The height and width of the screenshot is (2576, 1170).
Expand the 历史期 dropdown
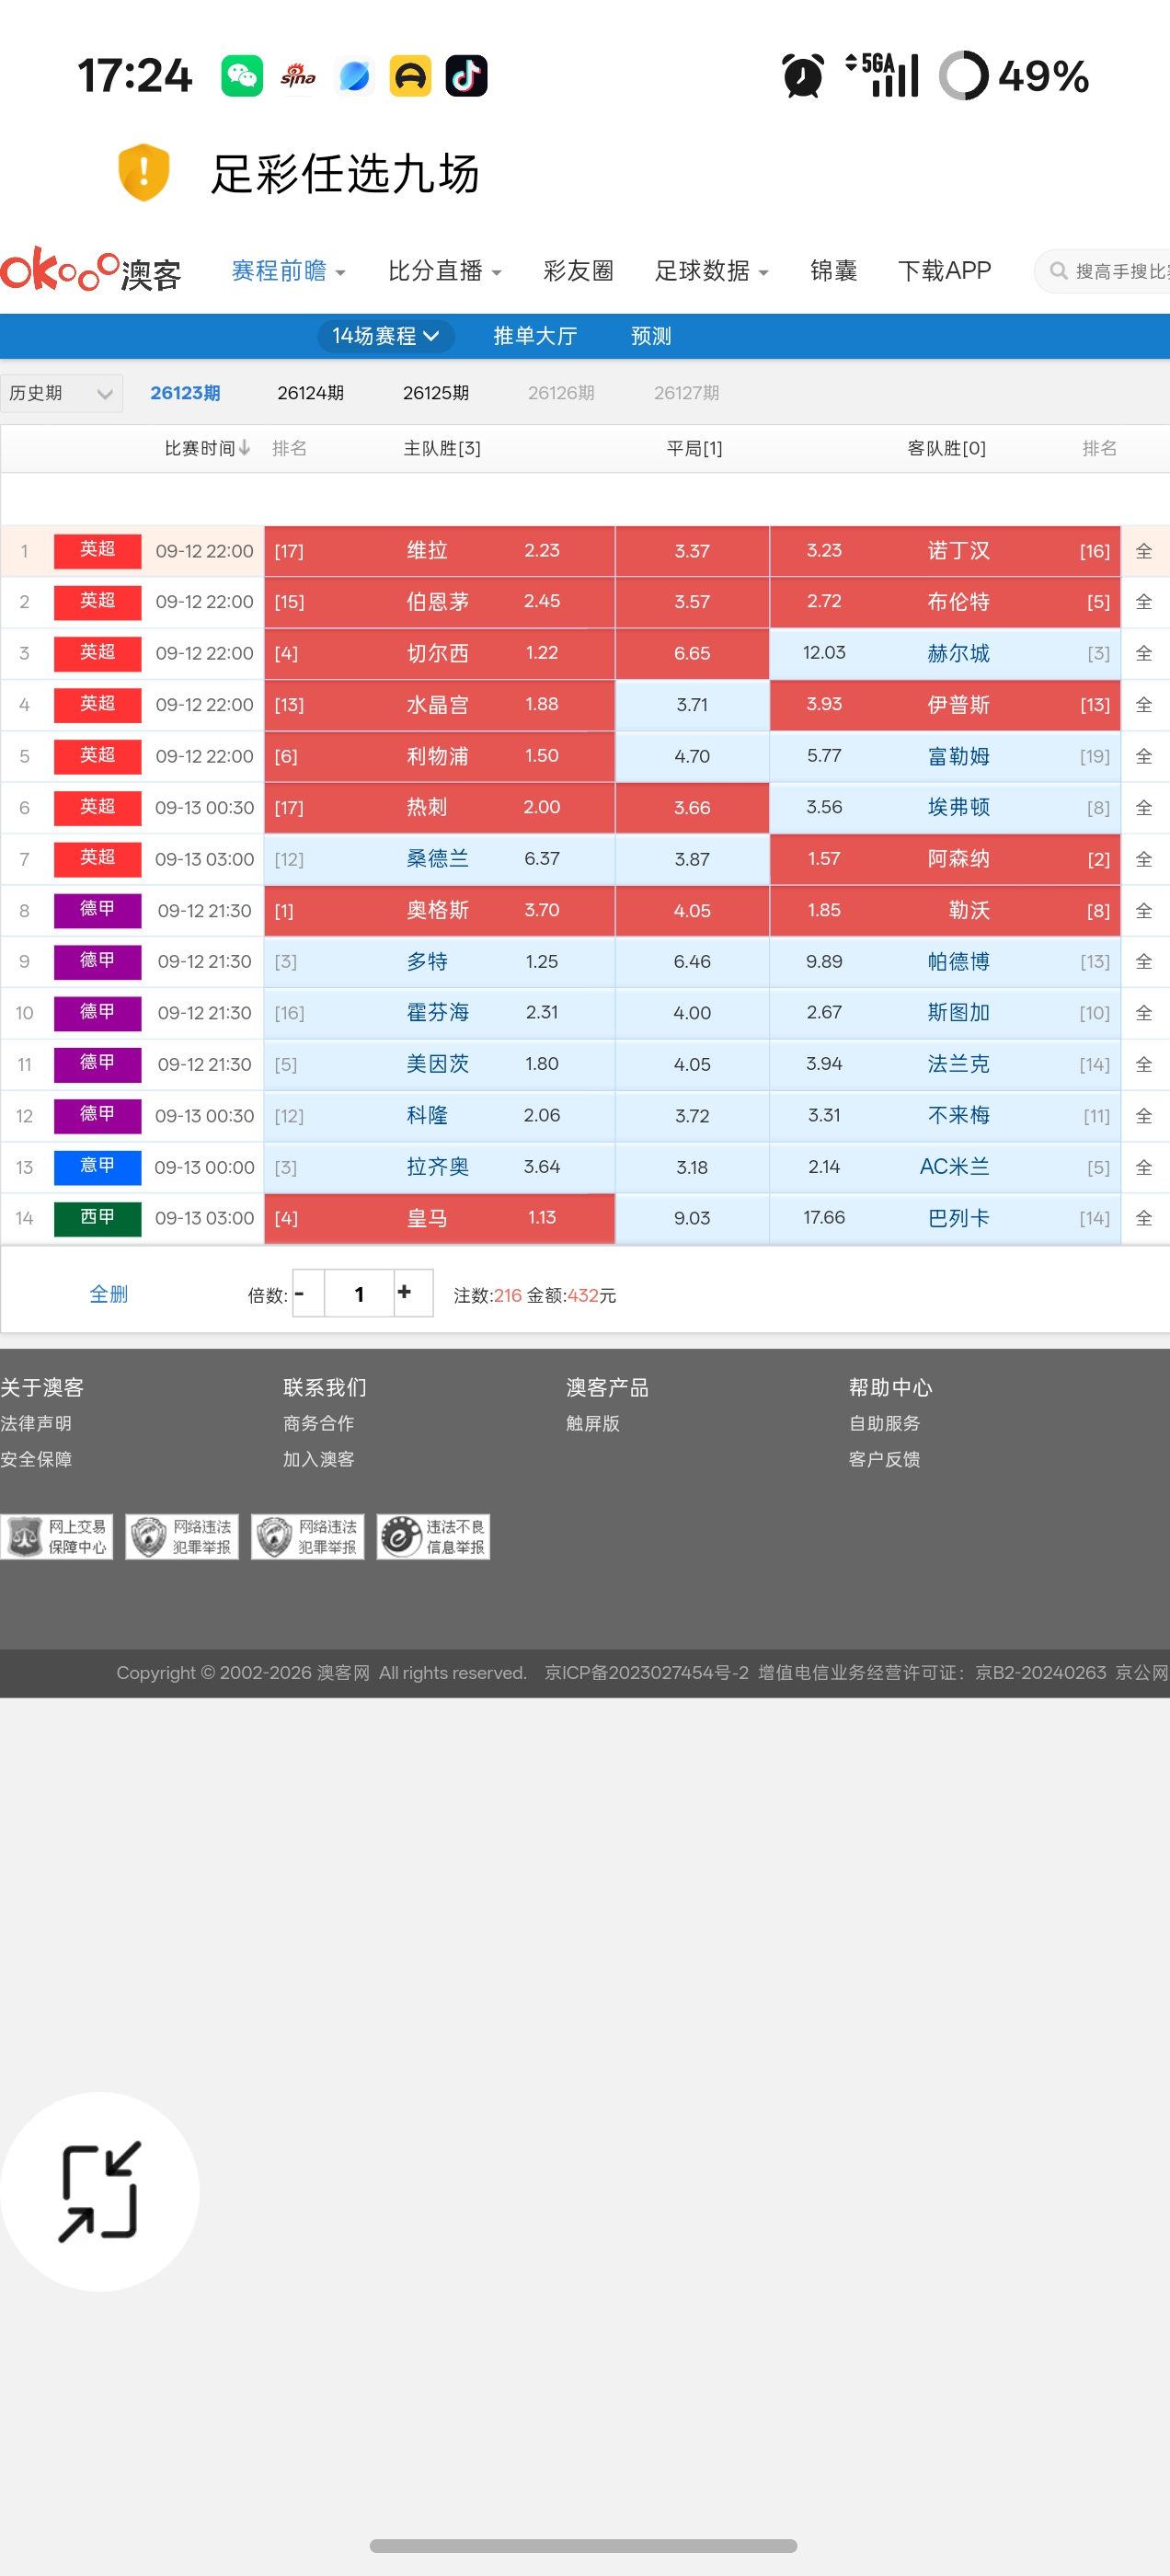[x=61, y=393]
